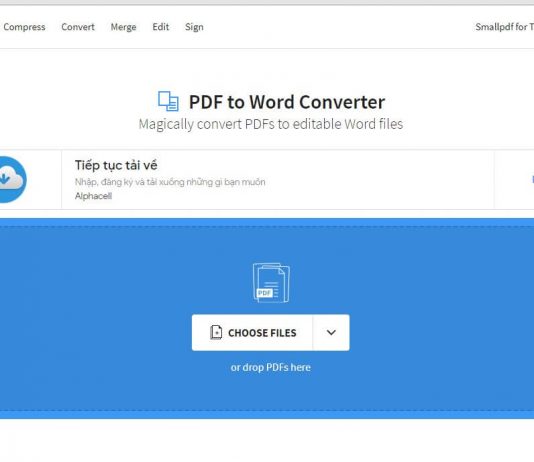Open the Merge menu item
The height and width of the screenshot is (462, 534).
(x=123, y=27)
